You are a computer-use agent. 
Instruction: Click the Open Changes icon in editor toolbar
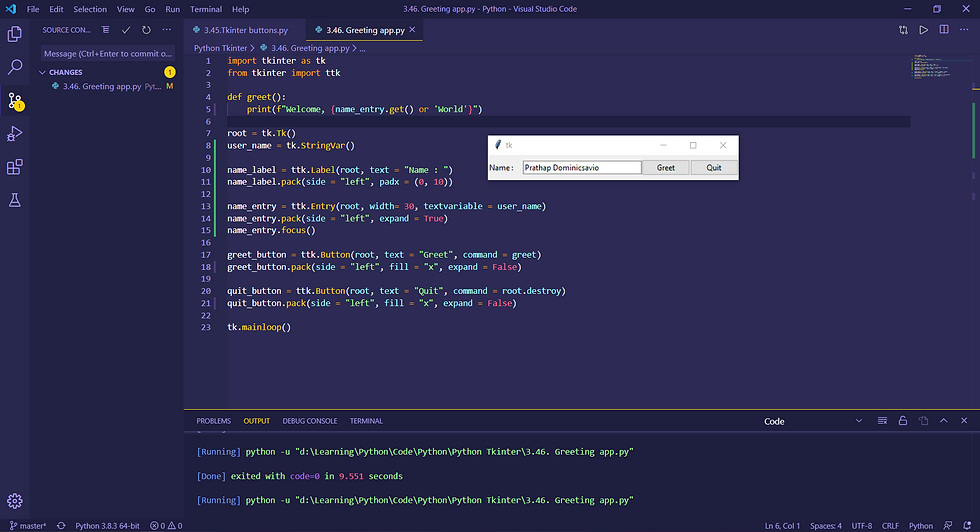903,30
